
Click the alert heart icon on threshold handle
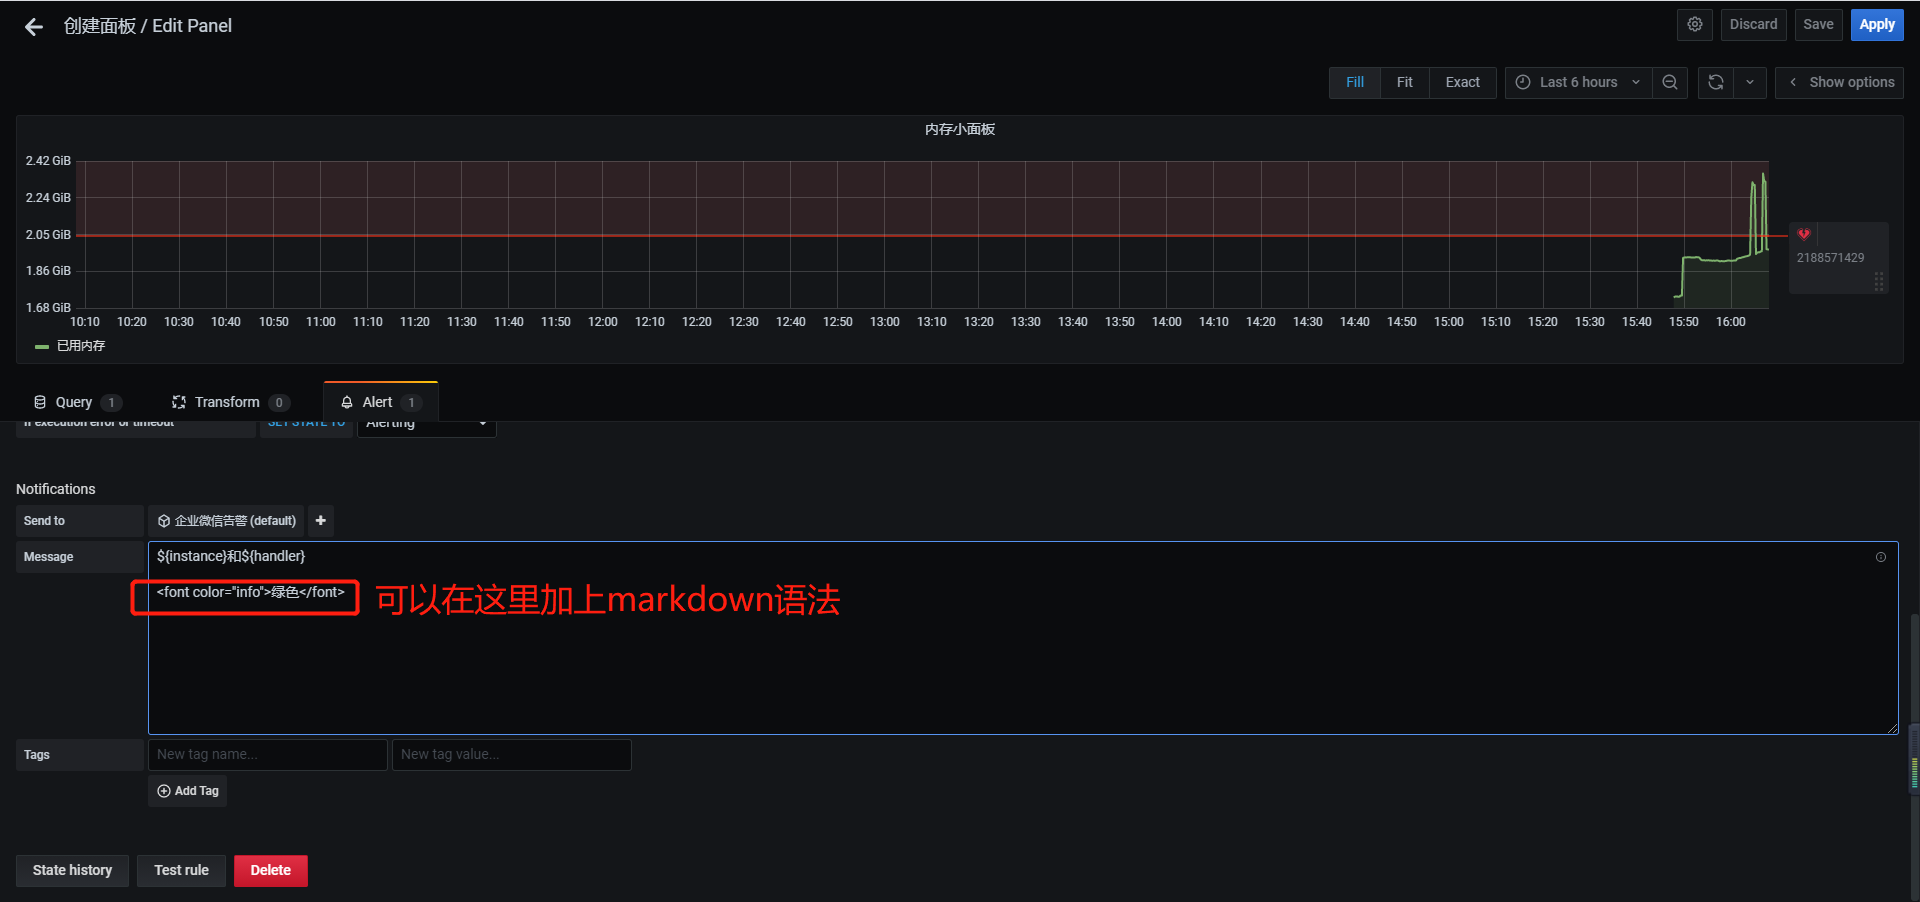click(x=1804, y=235)
